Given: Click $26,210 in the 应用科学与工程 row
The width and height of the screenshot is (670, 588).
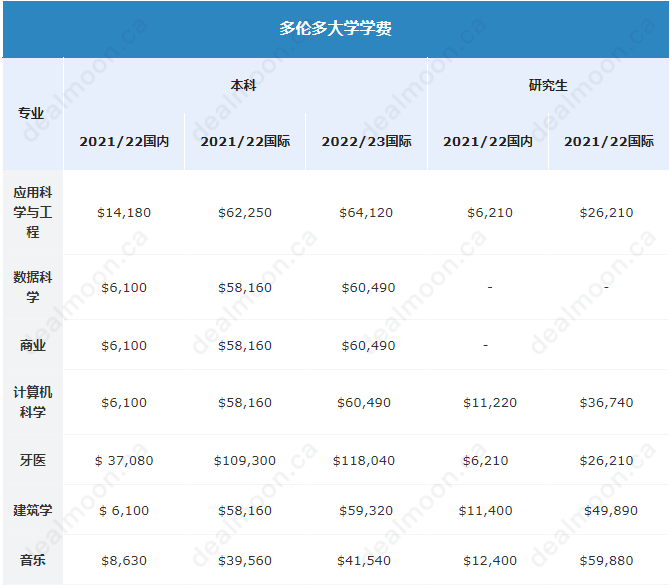Looking at the screenshot, I should coord(606,212).
